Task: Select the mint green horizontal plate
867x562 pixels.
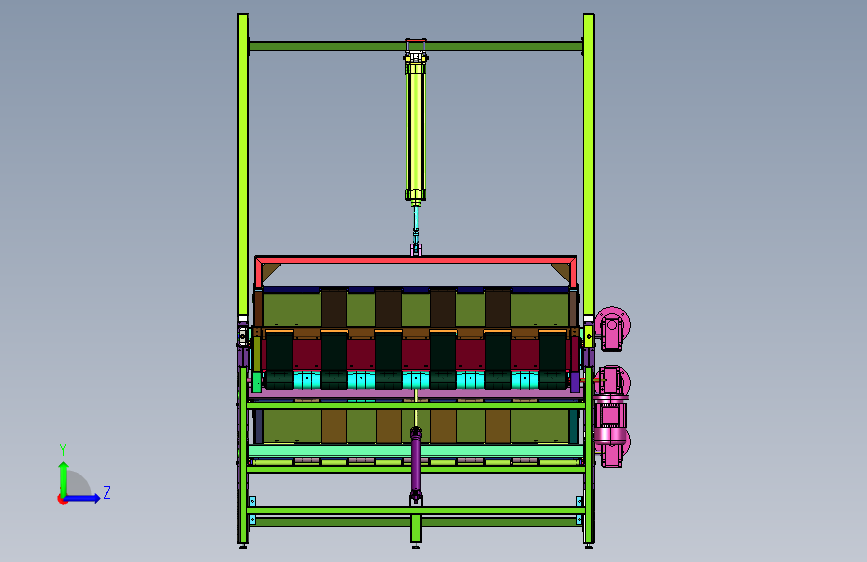Action: [x=416, y=451]
